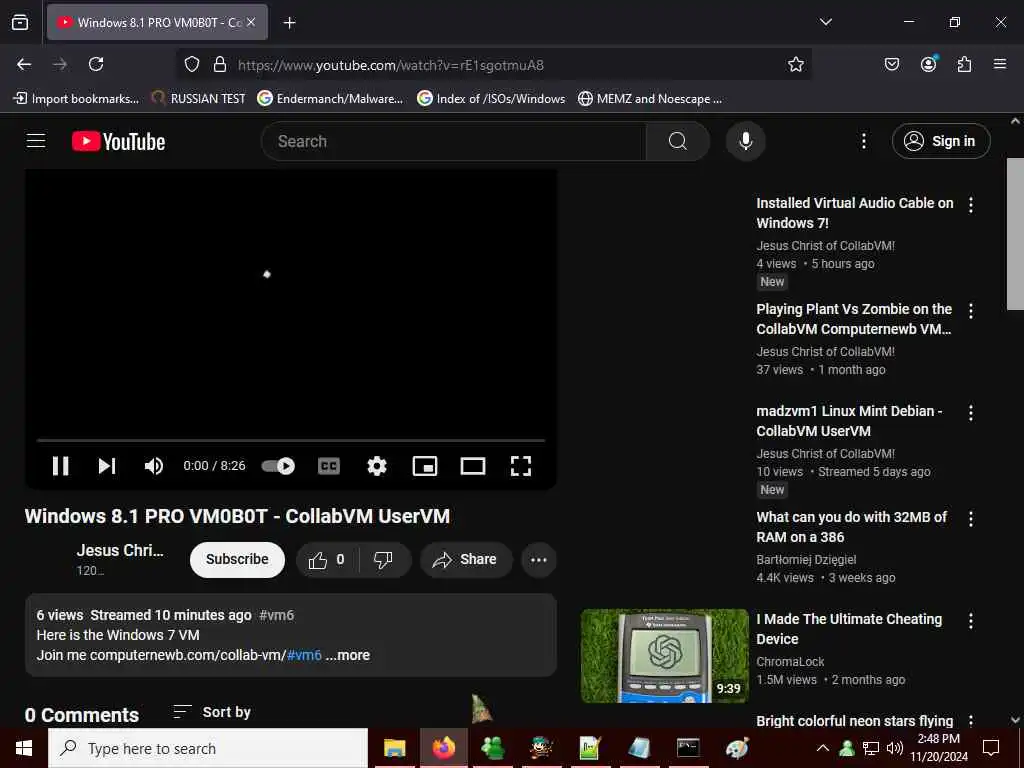This screenshot has width=1024, height=768.
Task: Open RUSSIAN TEST bookmark
Action: [x=199, y=99]
